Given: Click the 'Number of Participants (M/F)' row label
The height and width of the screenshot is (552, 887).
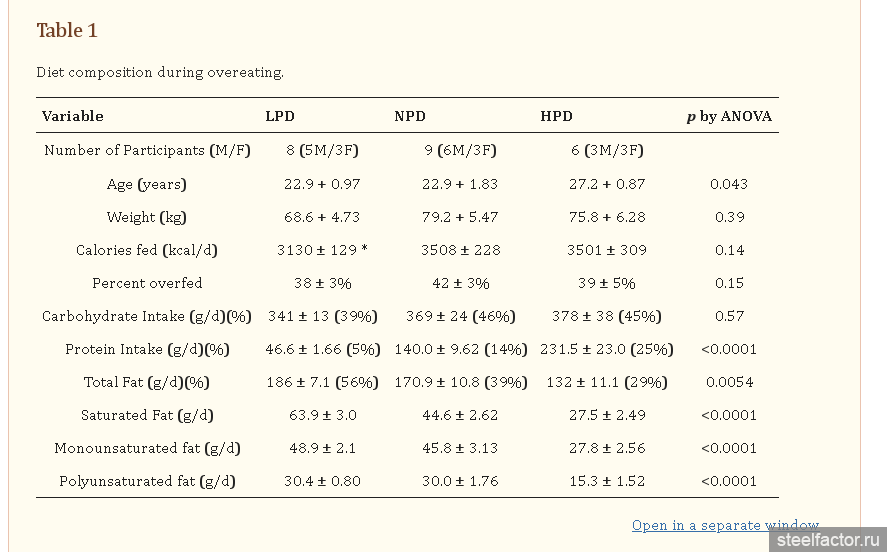Looking at the screenshot, I should [x=147, y=150].
